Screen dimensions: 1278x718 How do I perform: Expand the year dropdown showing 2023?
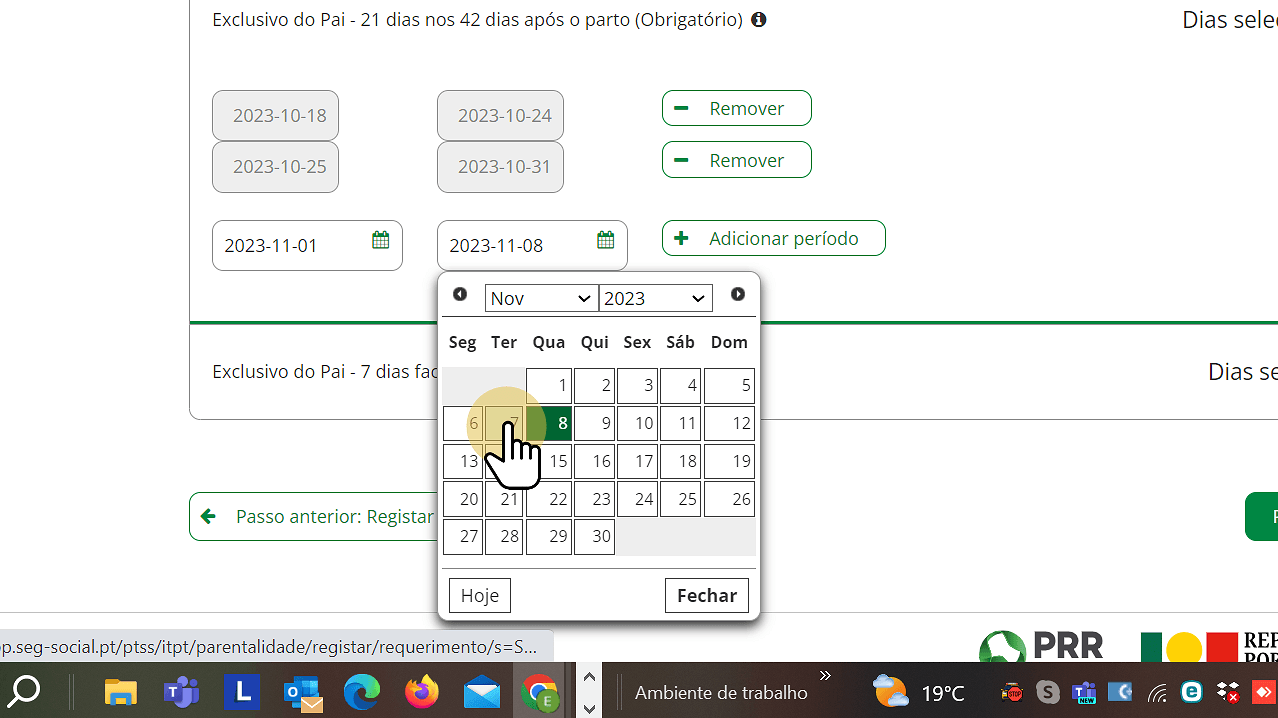(655, 298)
